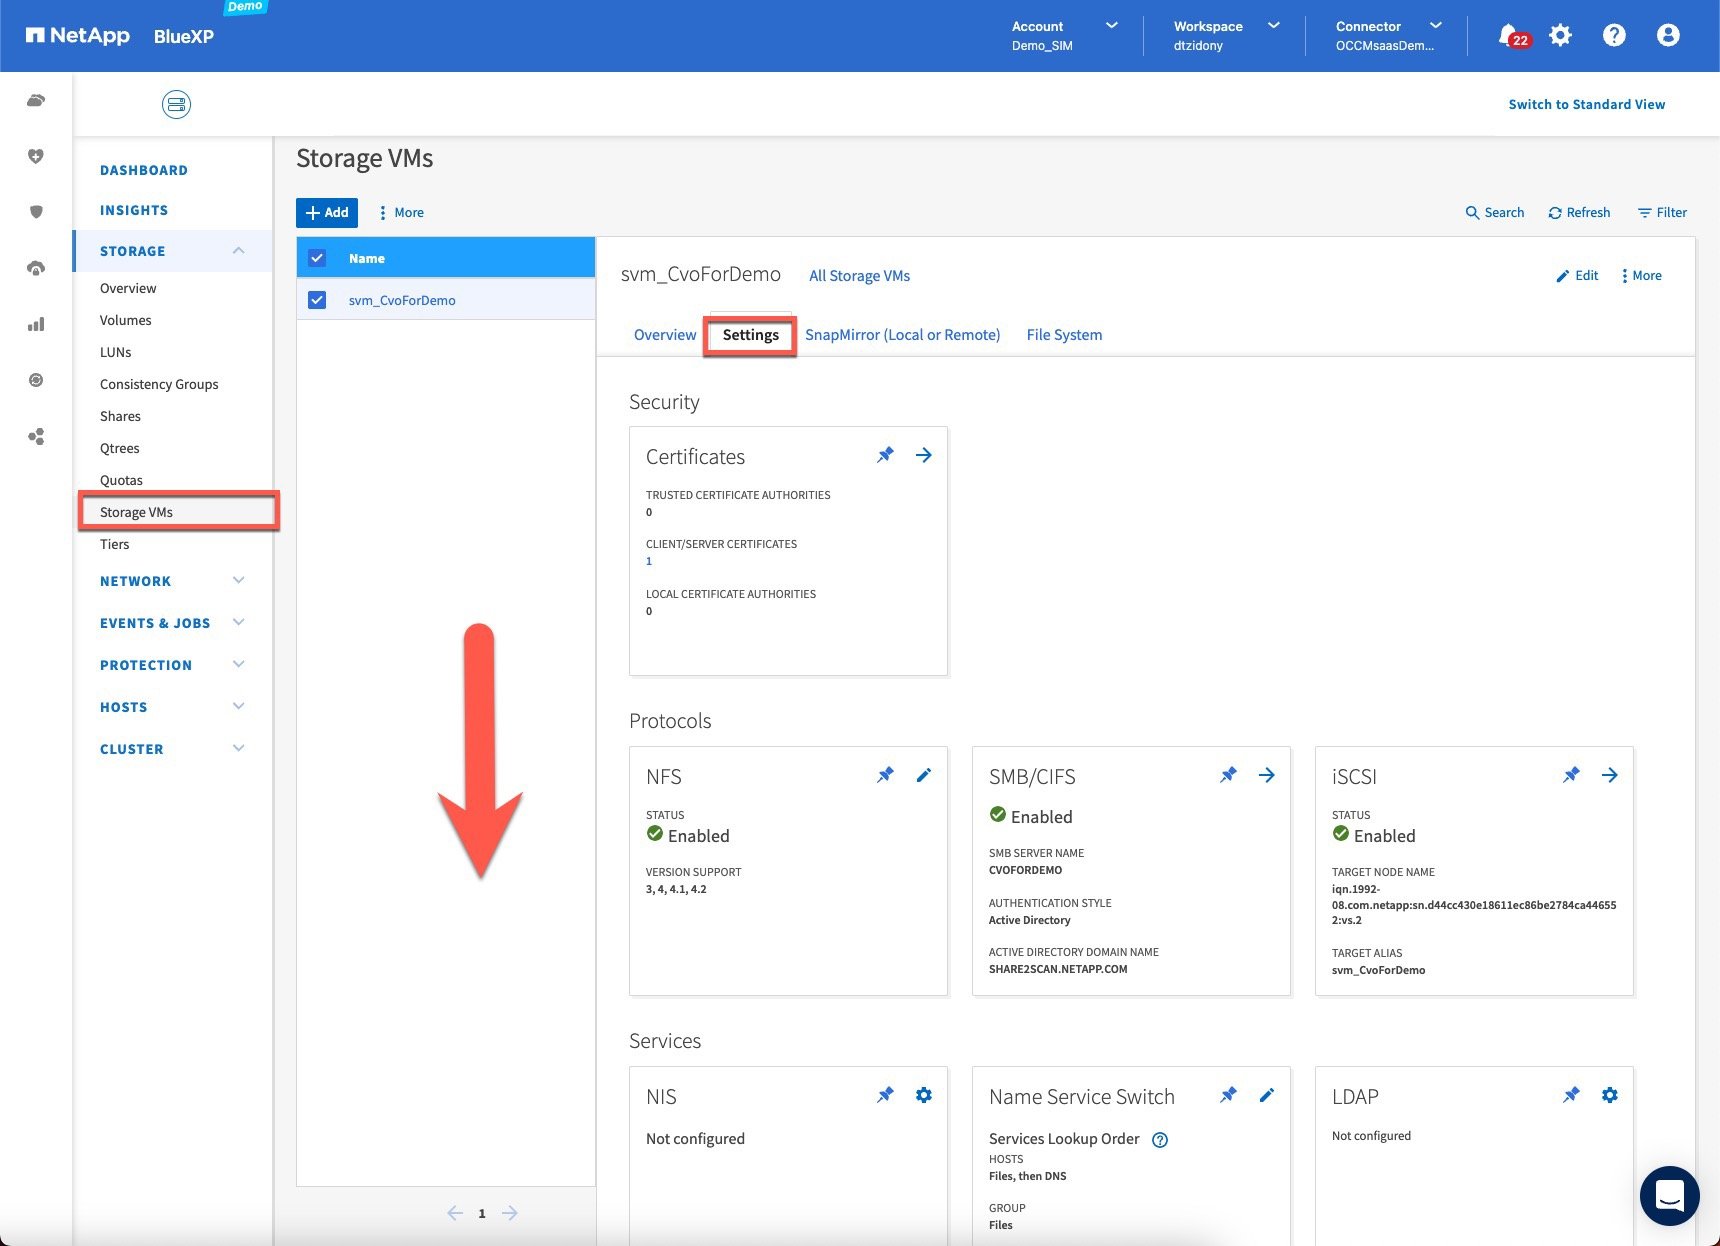1720x1246 pixels.
Task: Open the user profile icon
Action: coord(1667,36)
